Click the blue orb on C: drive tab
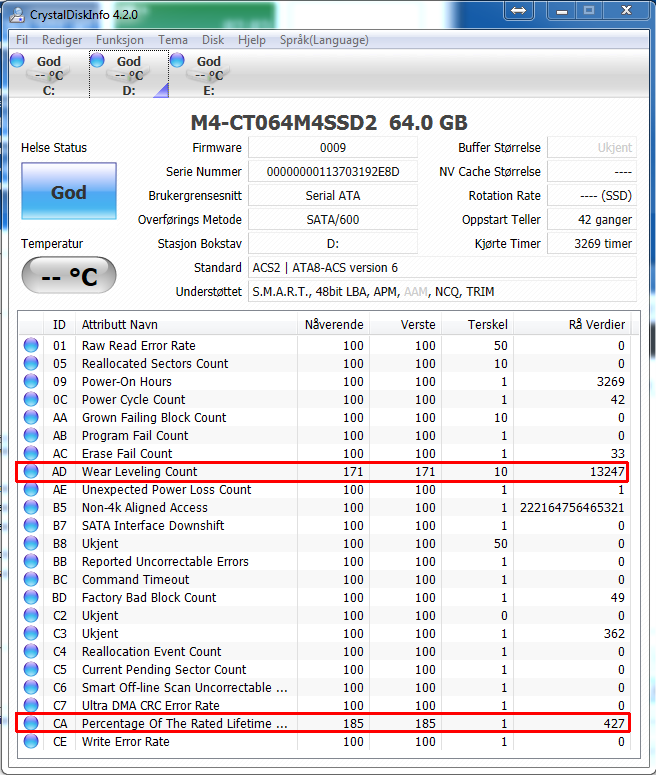This screenshot has height=775, width=656. pyautogui.click(x=17, y=60)
